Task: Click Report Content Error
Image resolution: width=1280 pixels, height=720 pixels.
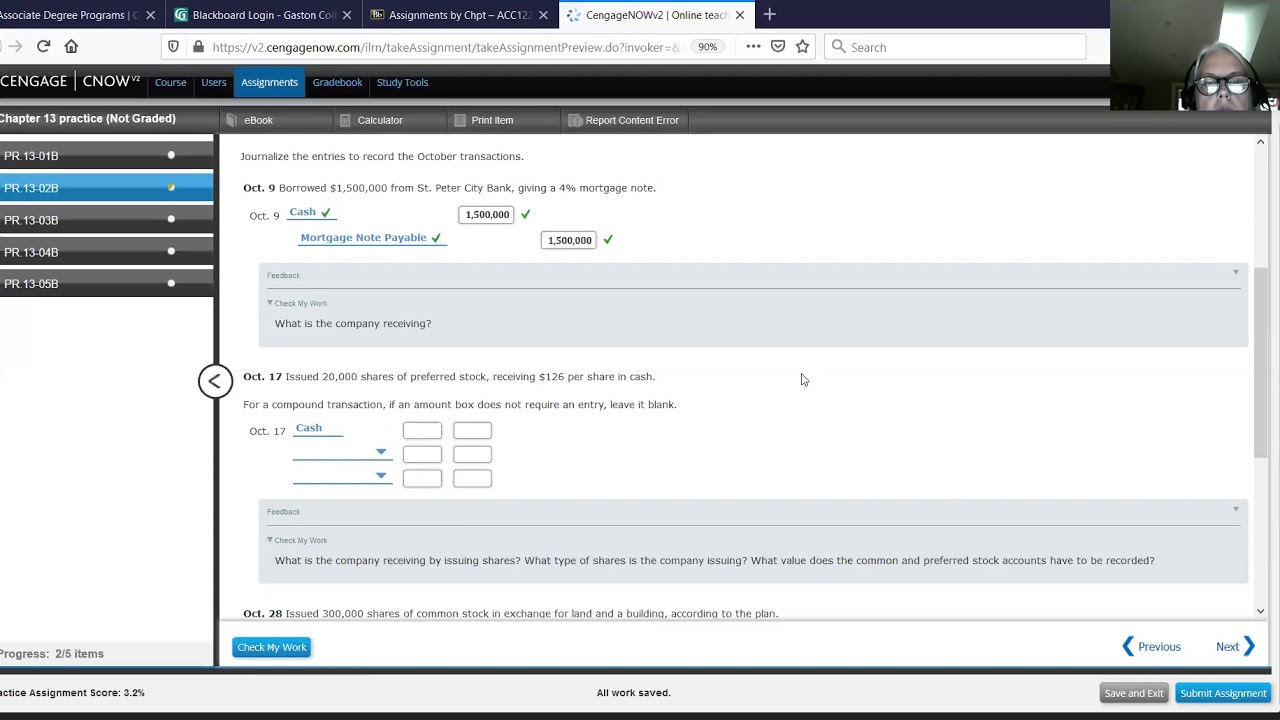Action: (624, 120)
